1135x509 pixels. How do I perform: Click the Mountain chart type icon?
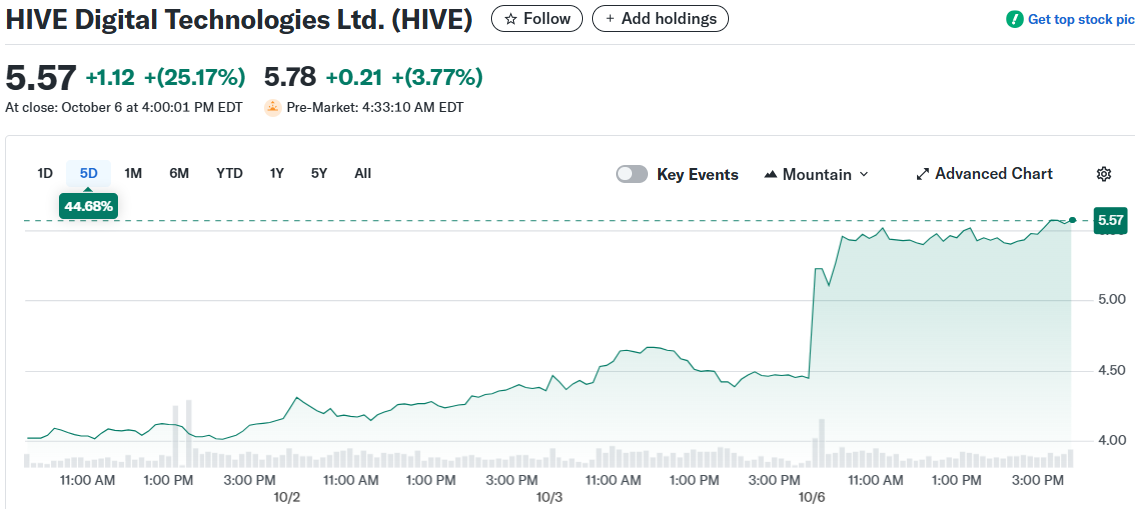[770, 174]
